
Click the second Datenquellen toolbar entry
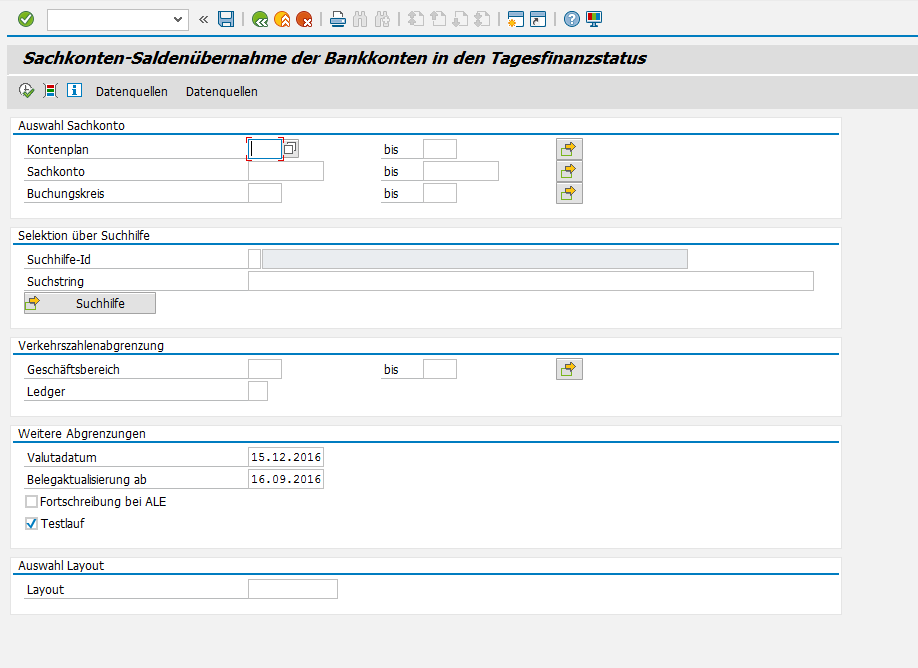click(x=221, y=92)
